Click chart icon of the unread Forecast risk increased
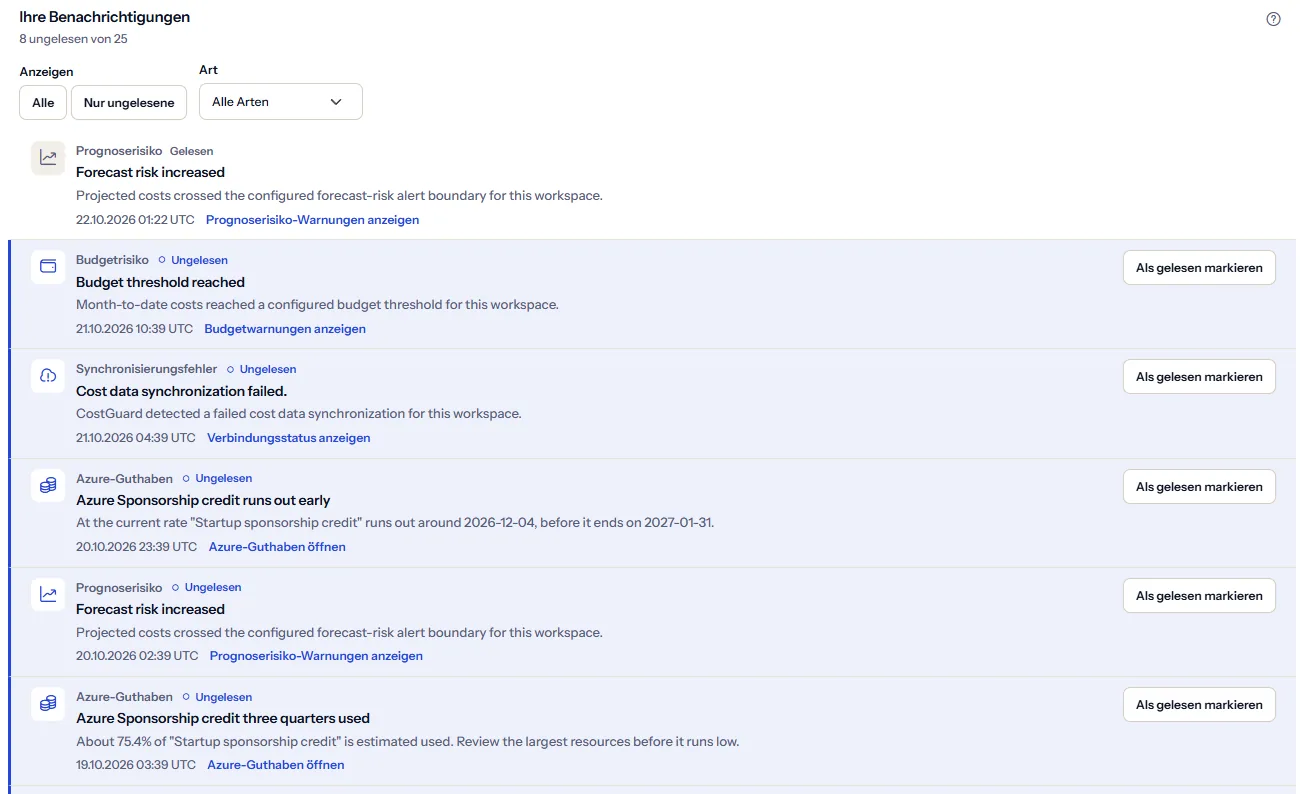Image resolution: width=1304 pixels, height=794 pixels. (48, 595)
